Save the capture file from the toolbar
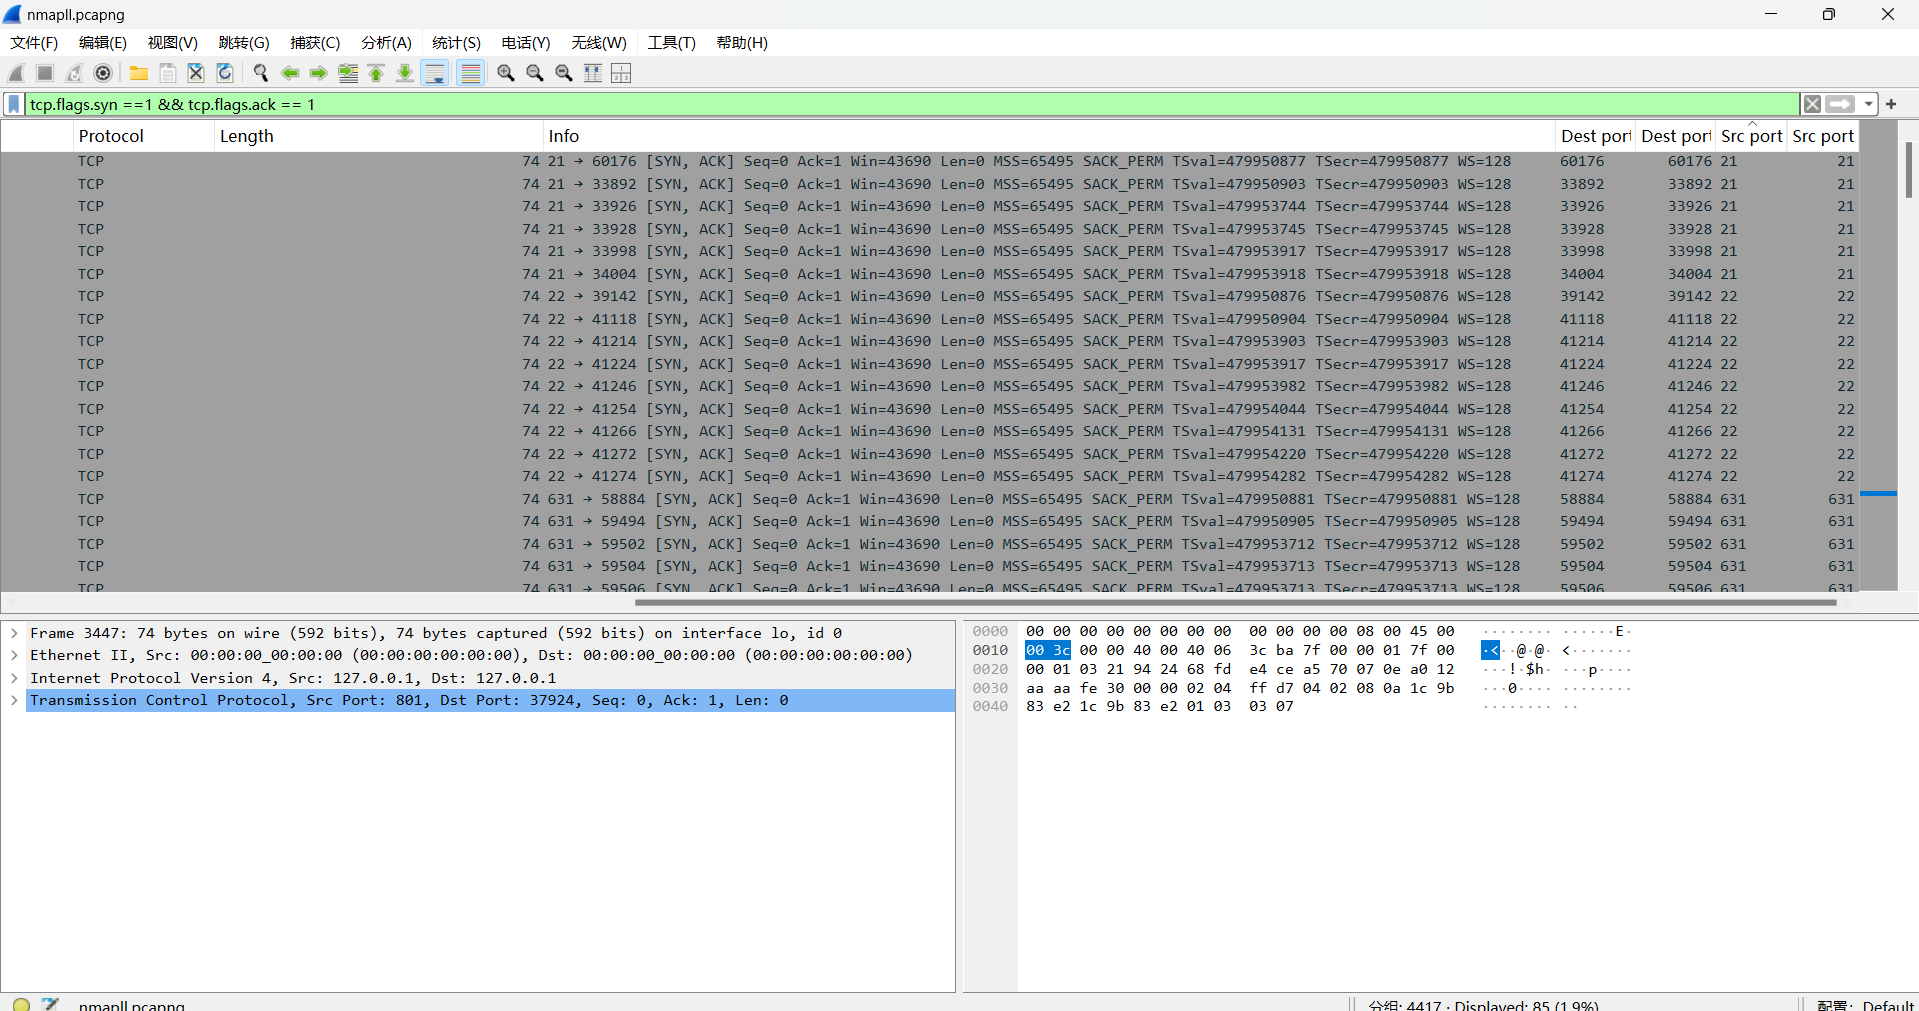Screen dimensions: 1919x1011 click(x=168, y=73)
